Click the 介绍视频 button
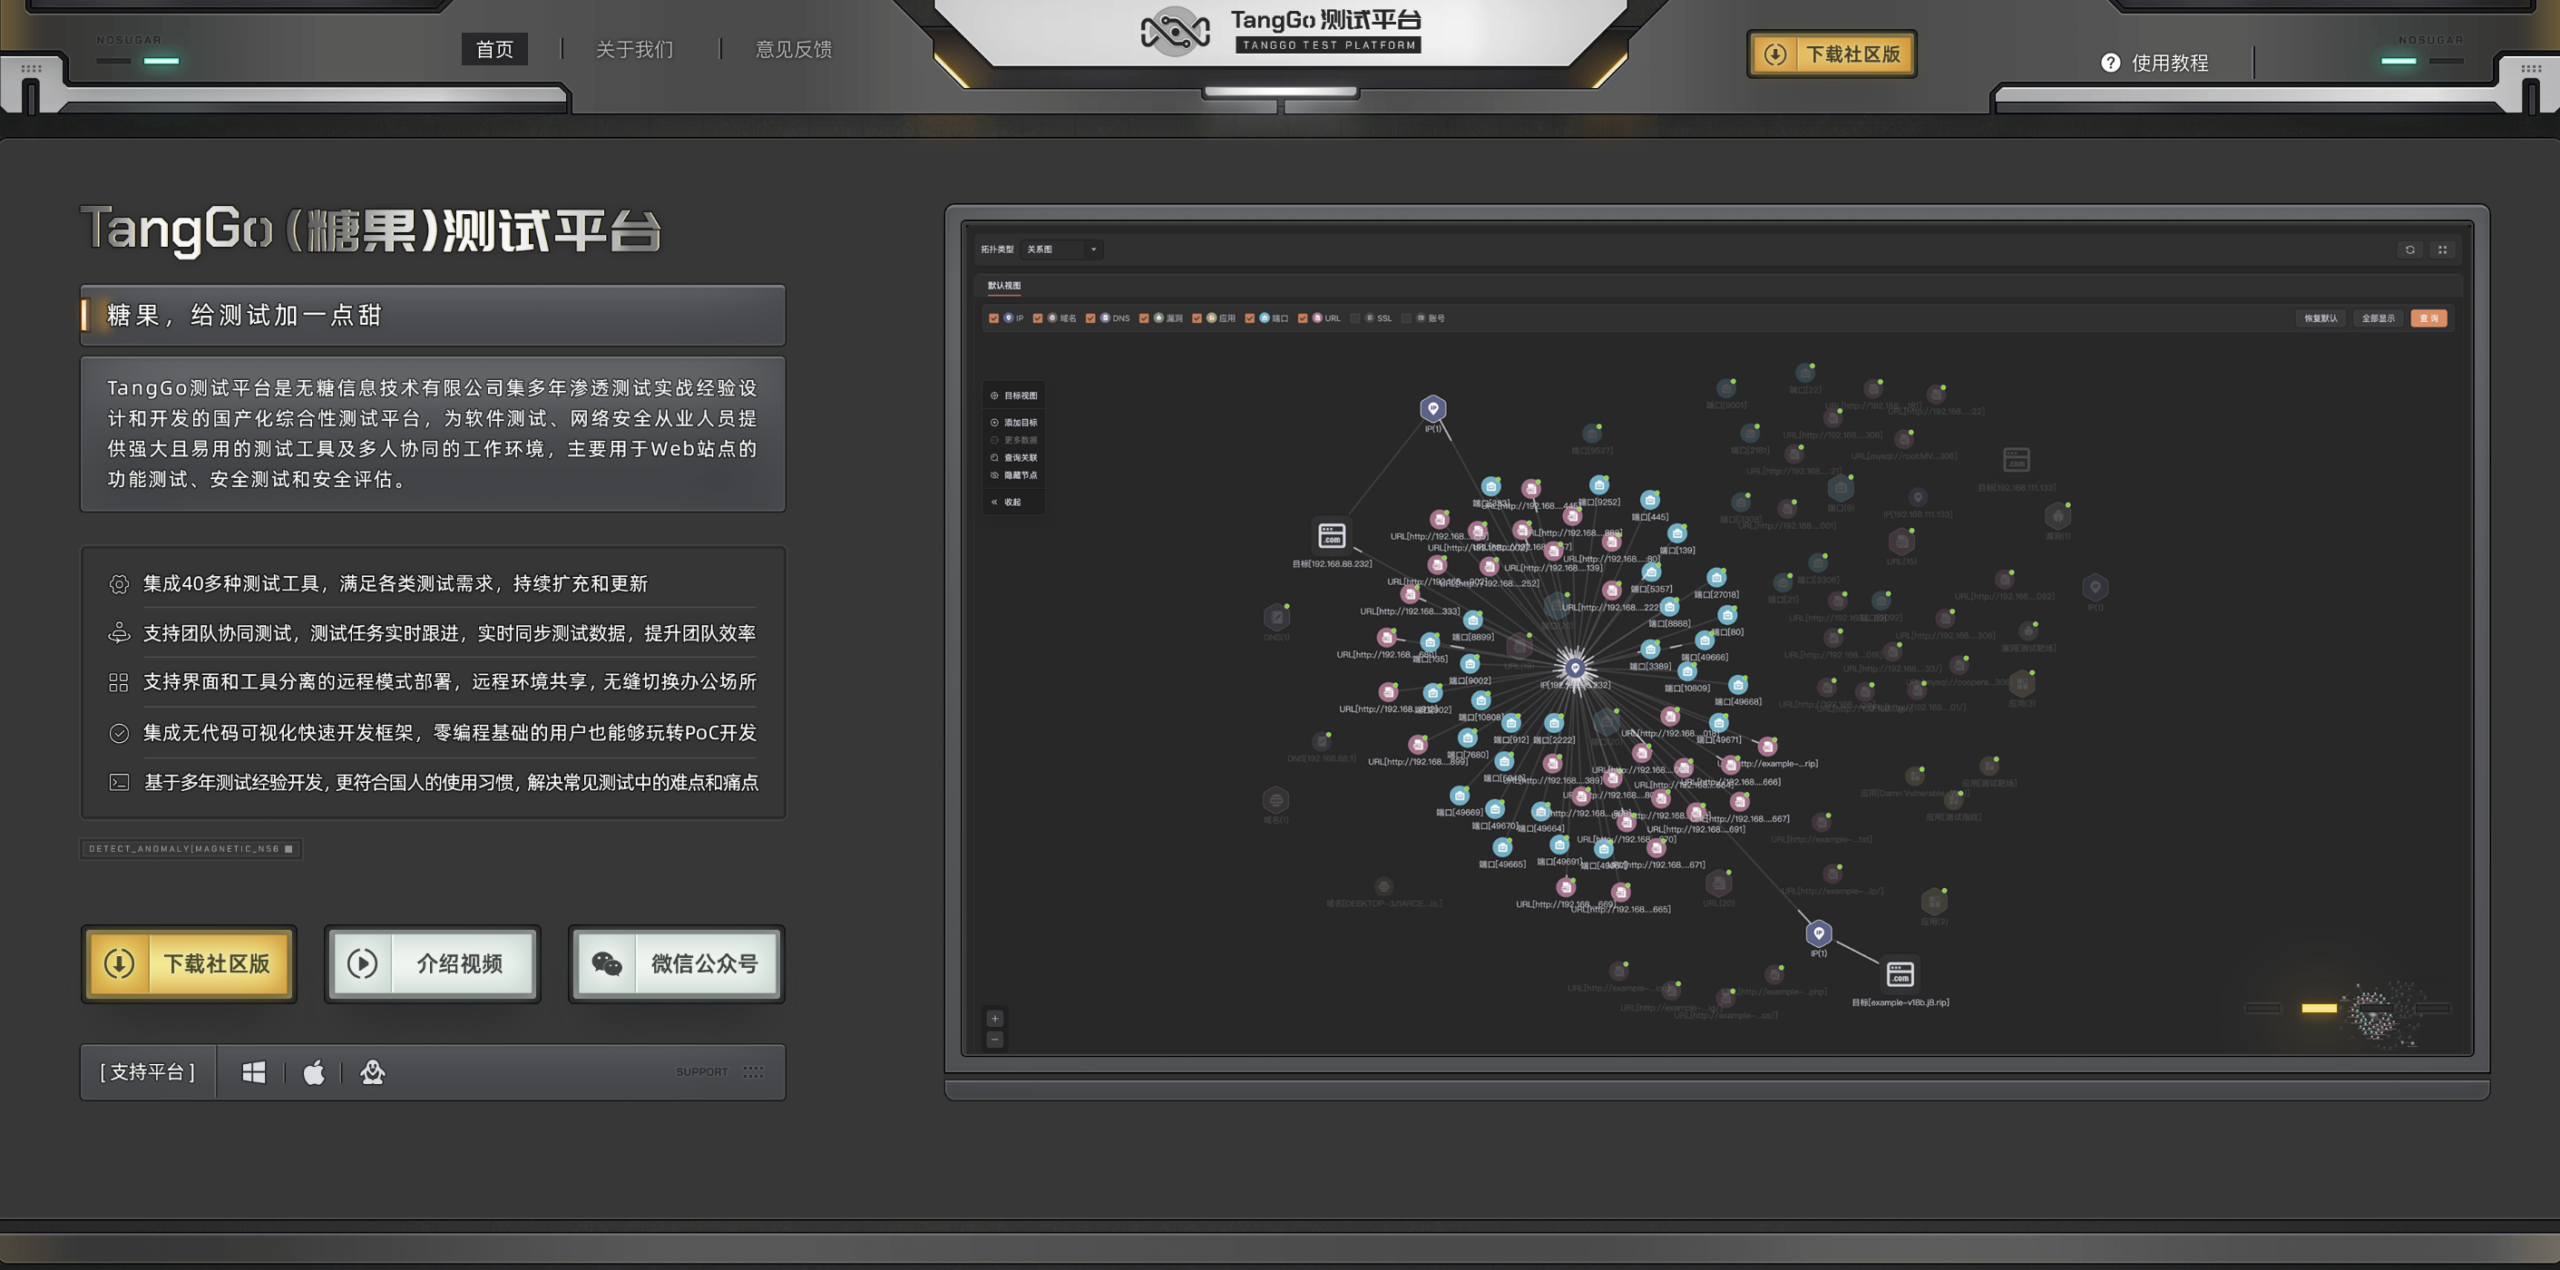 (x=433, y=964)
